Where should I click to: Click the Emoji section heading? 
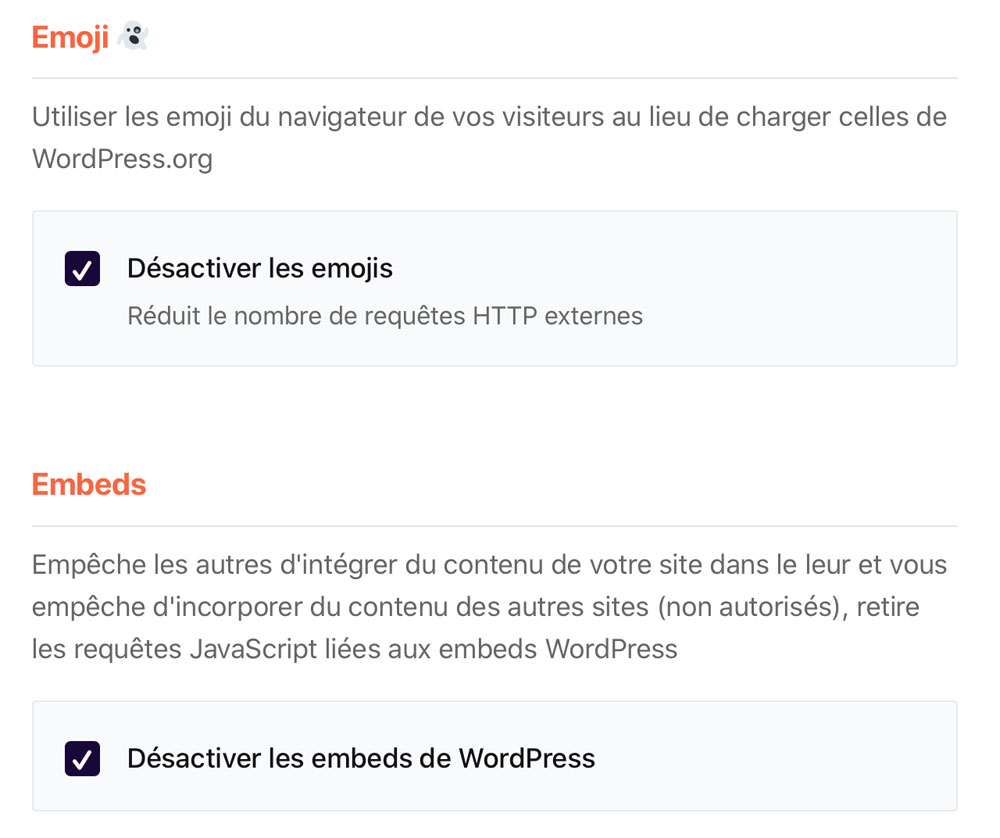(70, 37)
